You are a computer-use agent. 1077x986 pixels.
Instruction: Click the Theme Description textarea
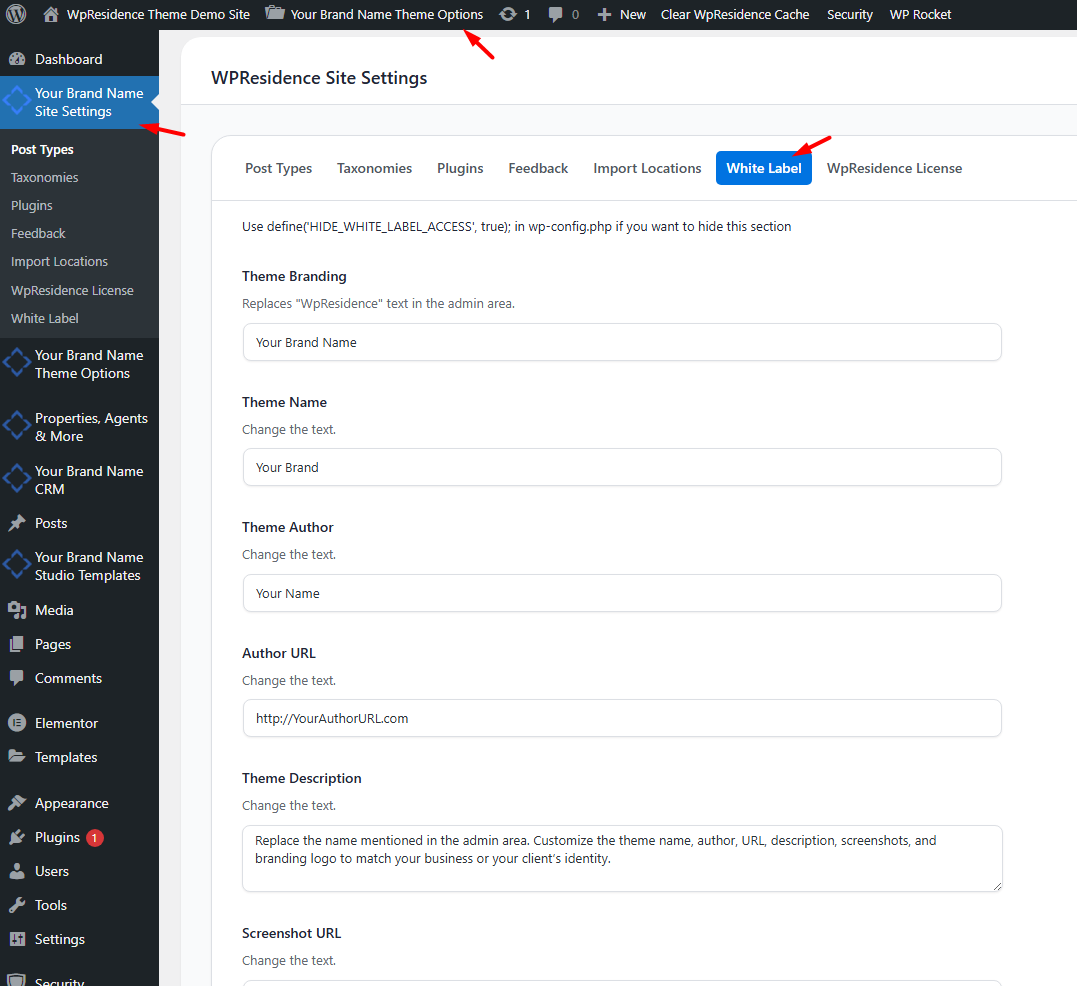point(622,858)
